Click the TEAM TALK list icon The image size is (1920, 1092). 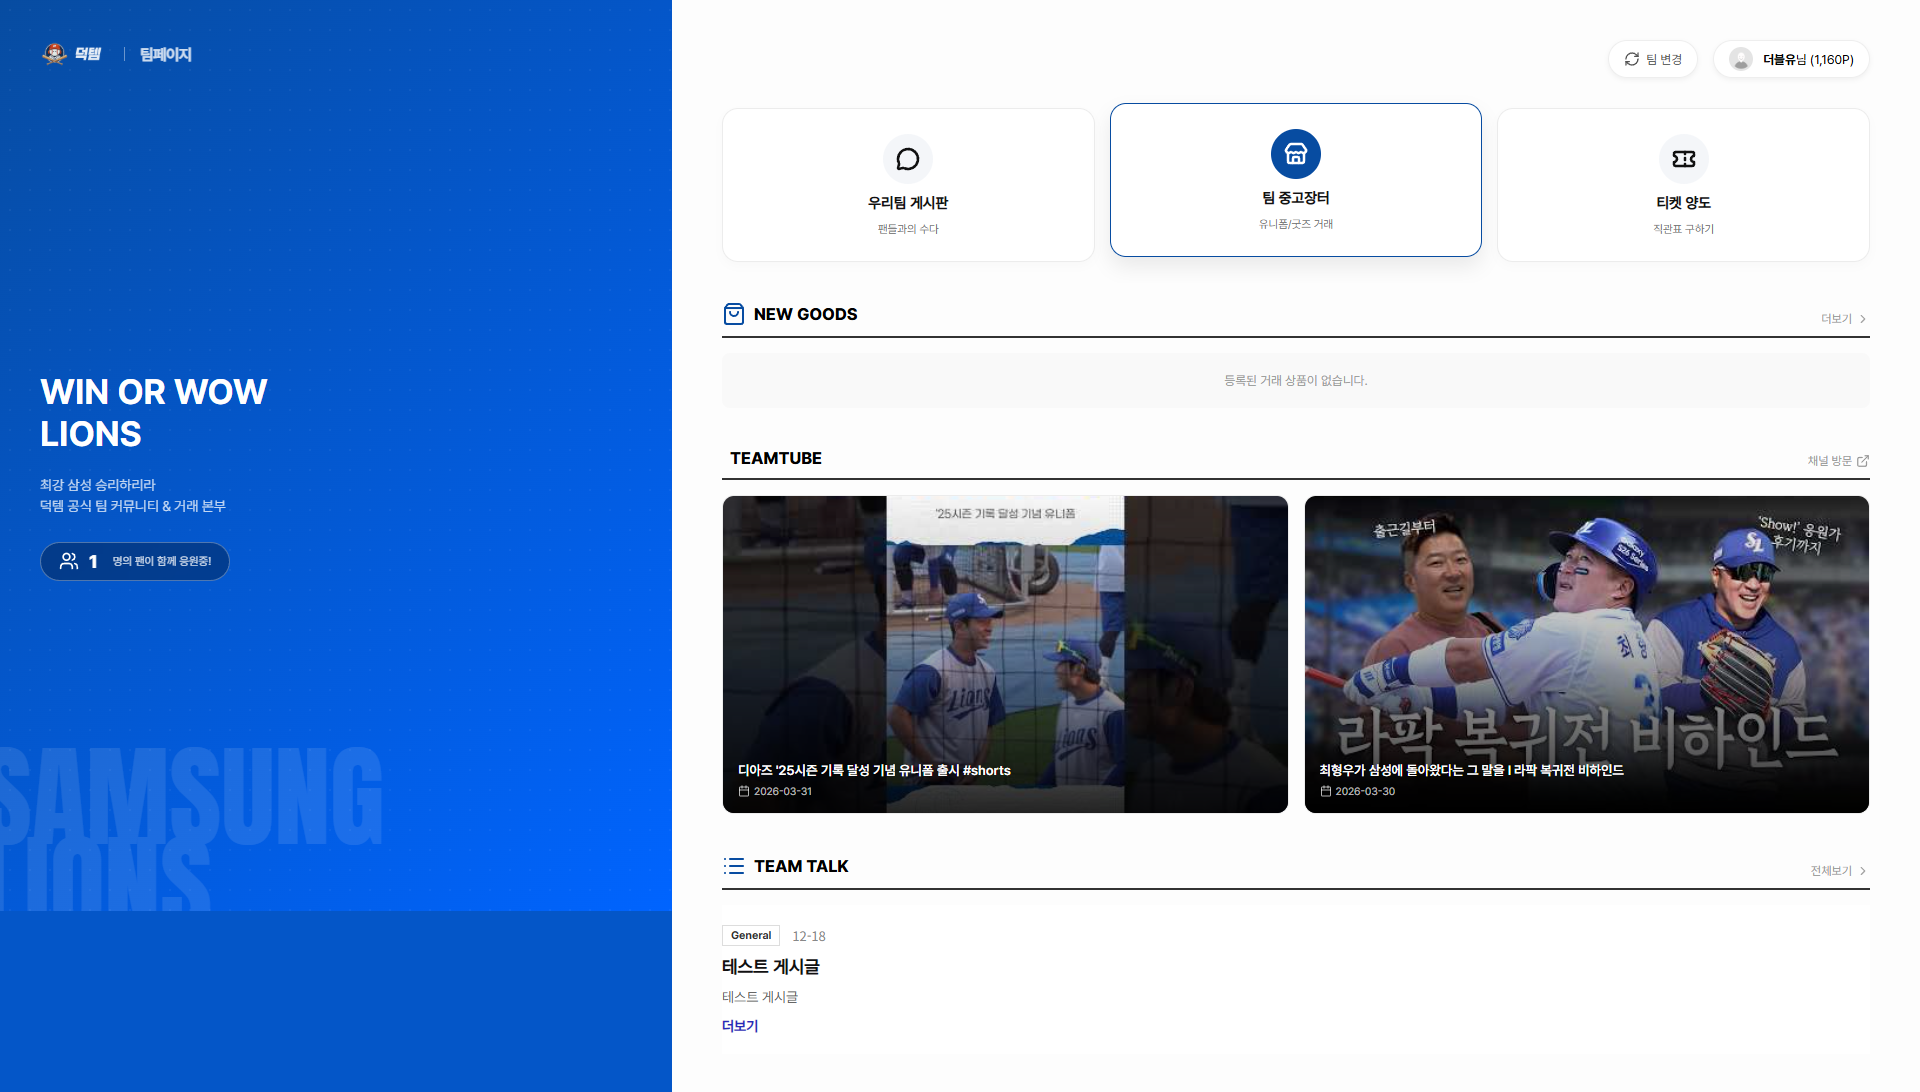734,866
